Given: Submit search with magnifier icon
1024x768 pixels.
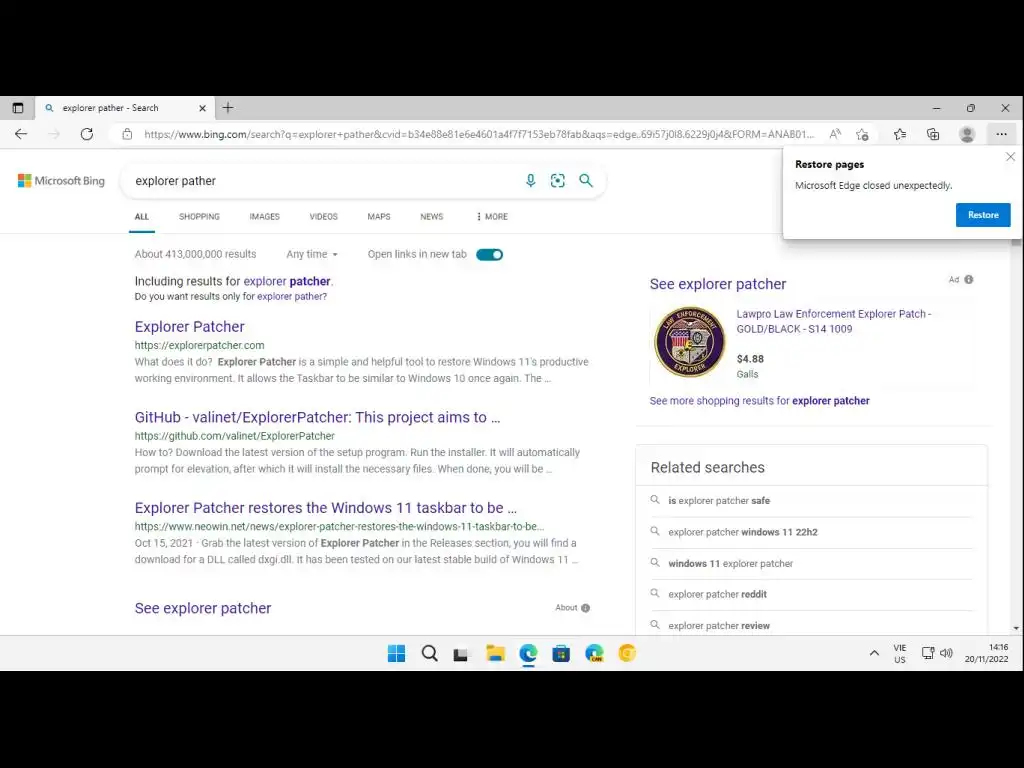Looking at the screenshot, I should point(586,180).
